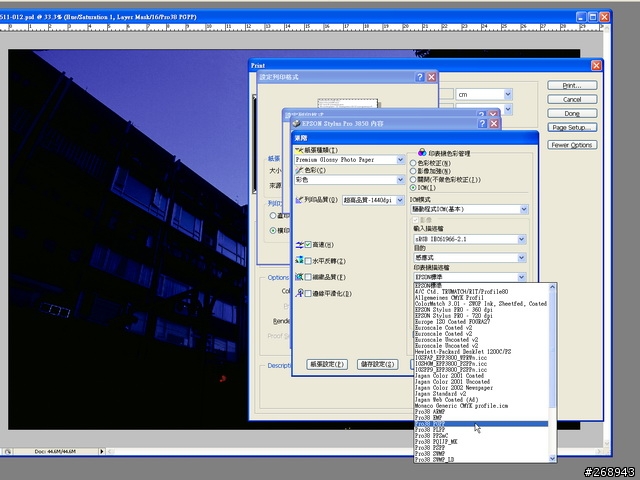Select Monaco Generic CMYK profile.icm
Image resolution: width=640 pixels, height=480 pixels.
pyautogui.click(x=481, y=406)
